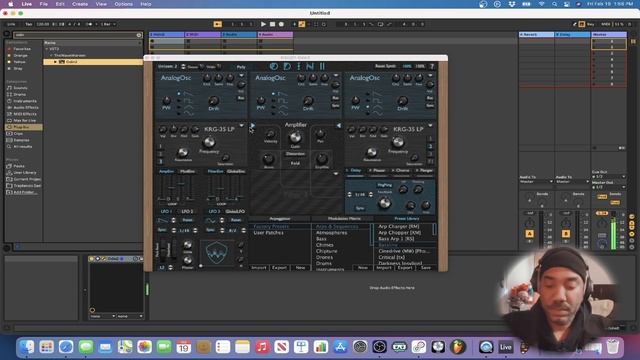Select the Chimes preset category
Viewport: 640px width, 360px height.
pos(325,245)
